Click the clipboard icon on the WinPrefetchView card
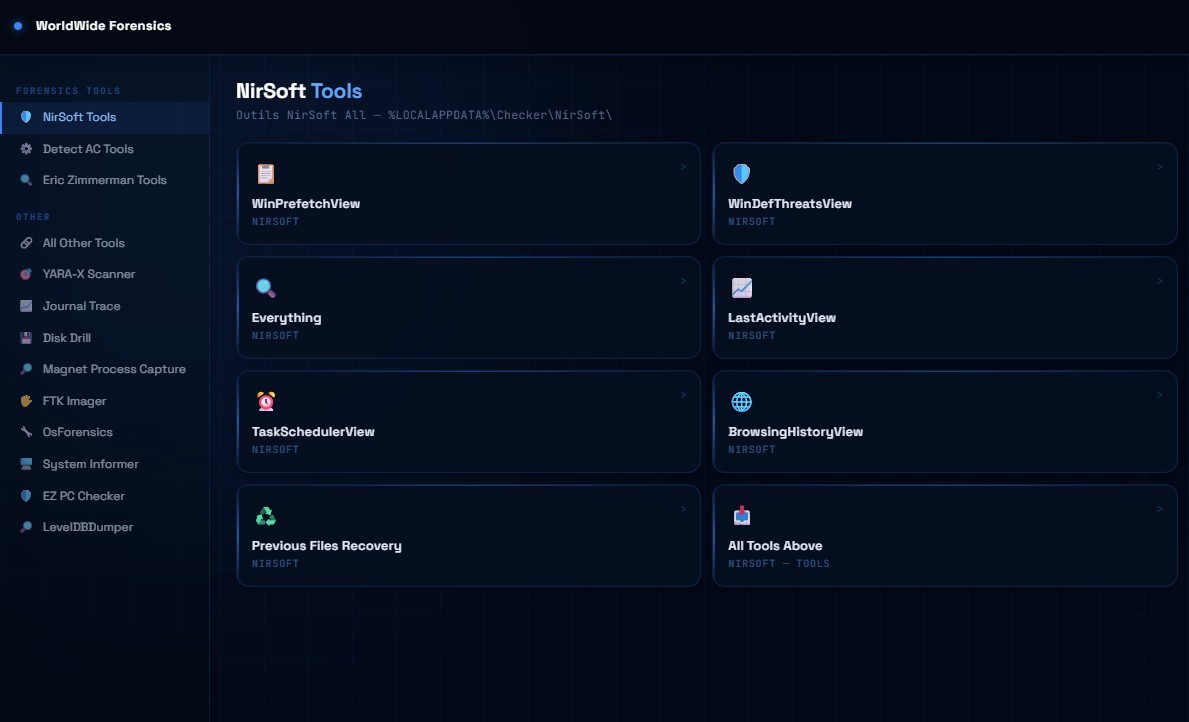 pos(265,174)
